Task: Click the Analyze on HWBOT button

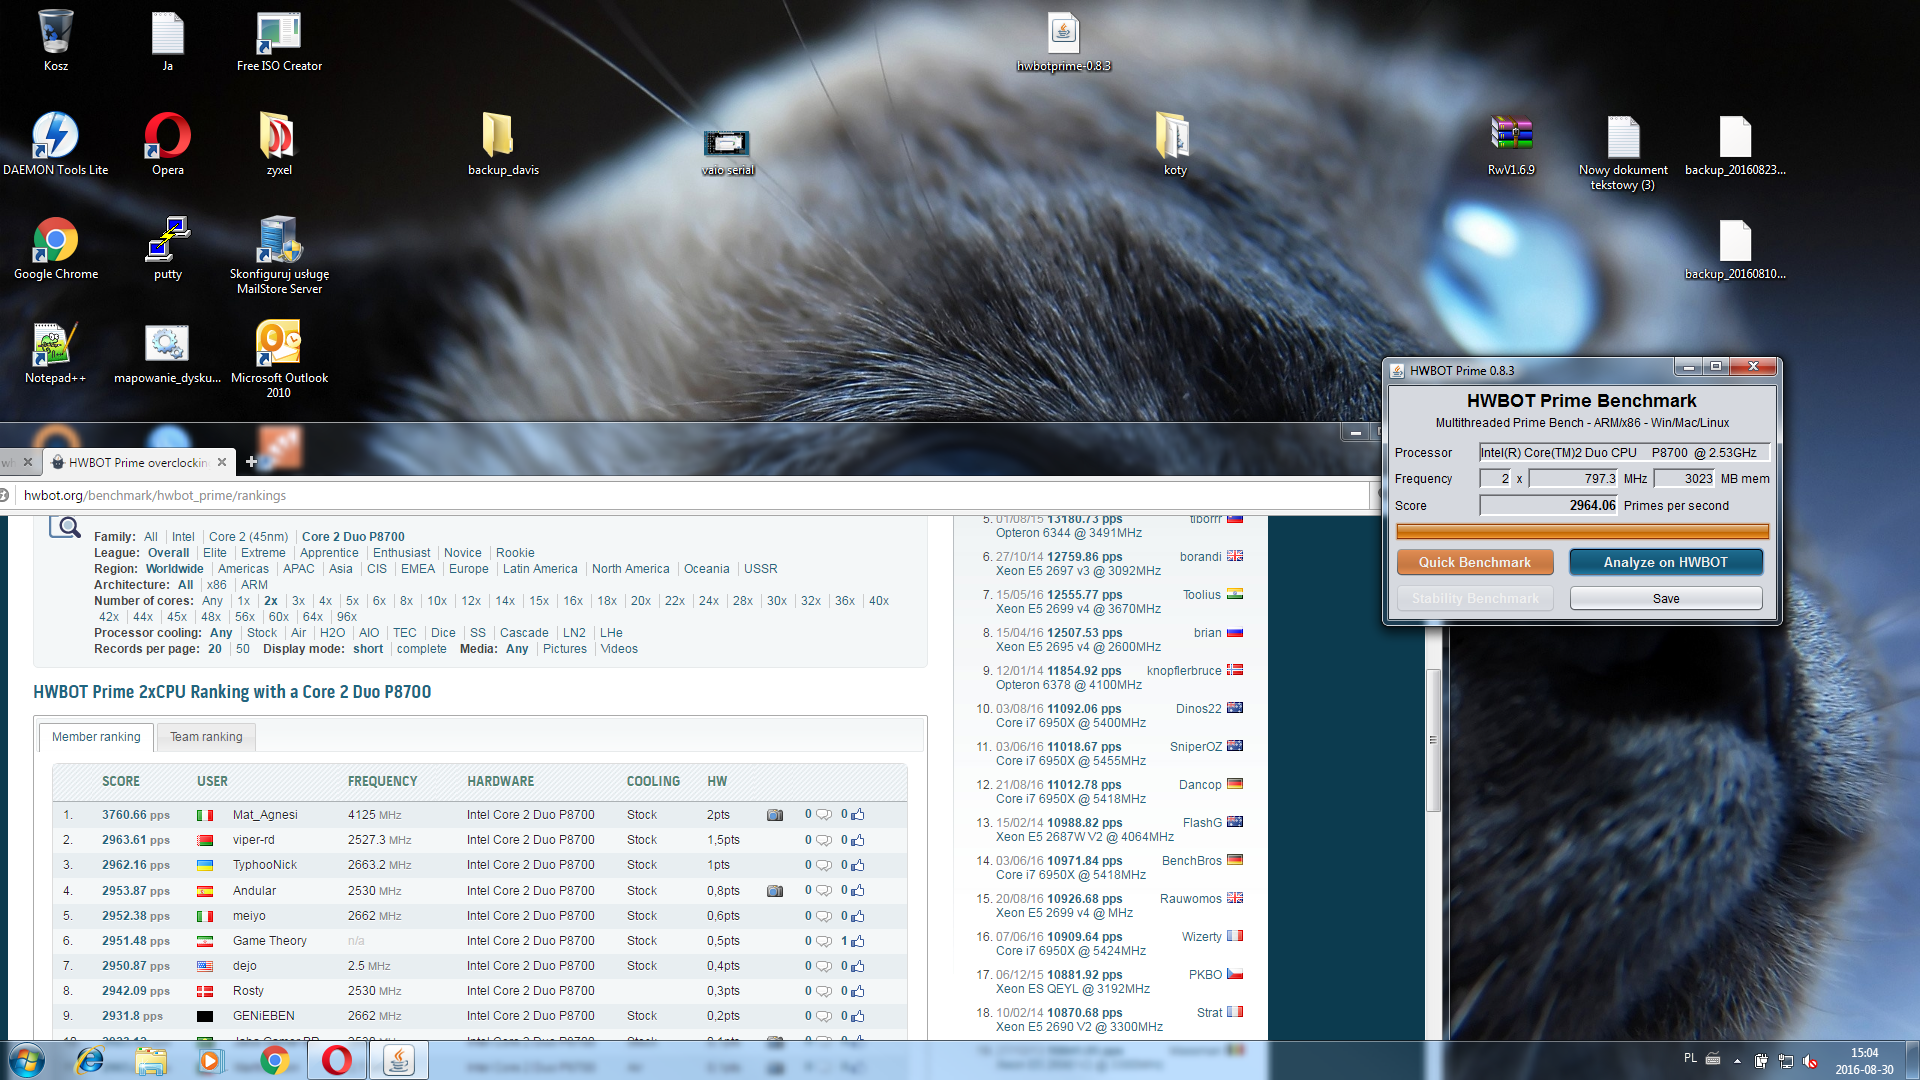Action: tap(1665, 562)
